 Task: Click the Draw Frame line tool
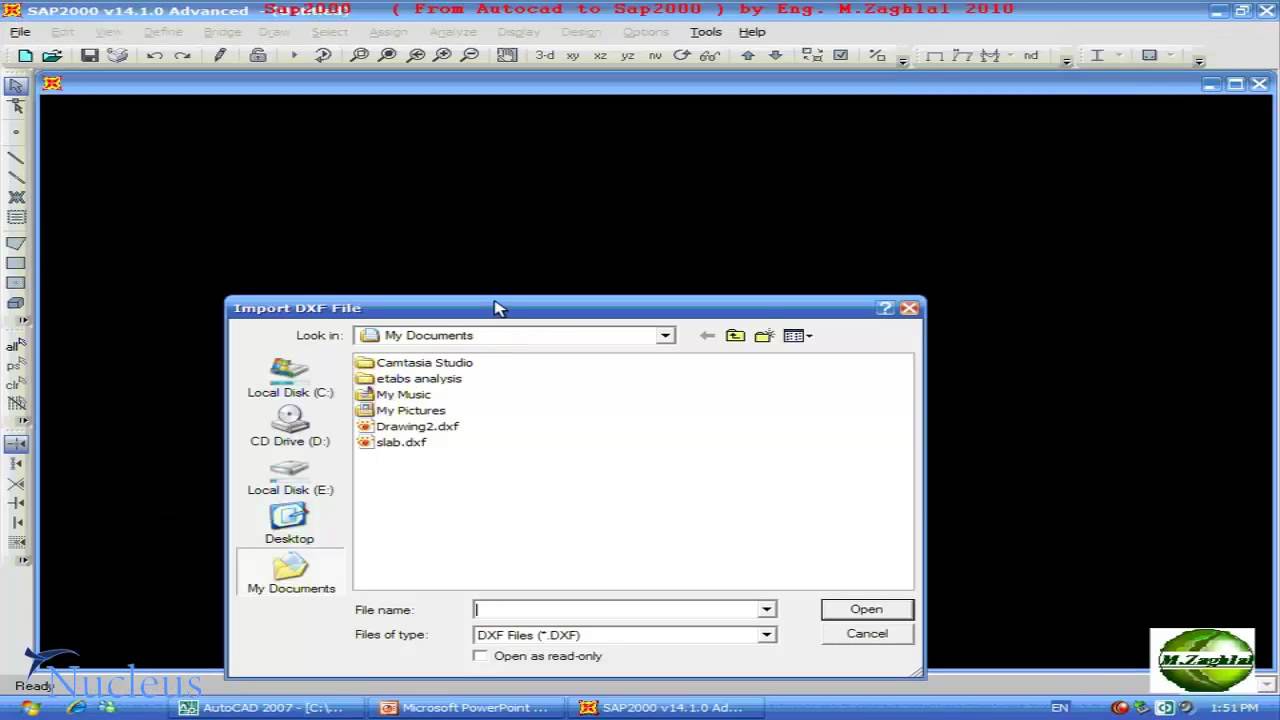click(16, 158)
